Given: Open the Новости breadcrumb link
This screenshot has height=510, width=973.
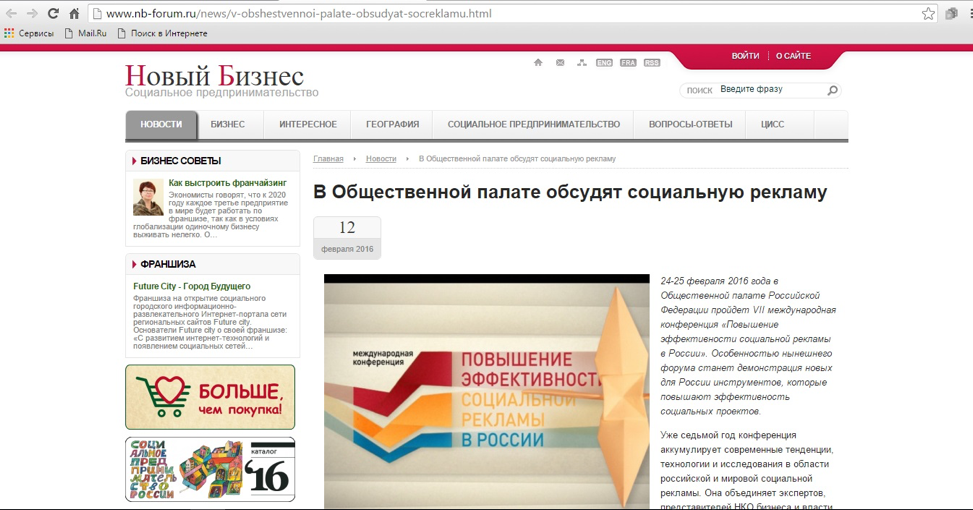Looking at the screenshot, I should tap(381, 159).
